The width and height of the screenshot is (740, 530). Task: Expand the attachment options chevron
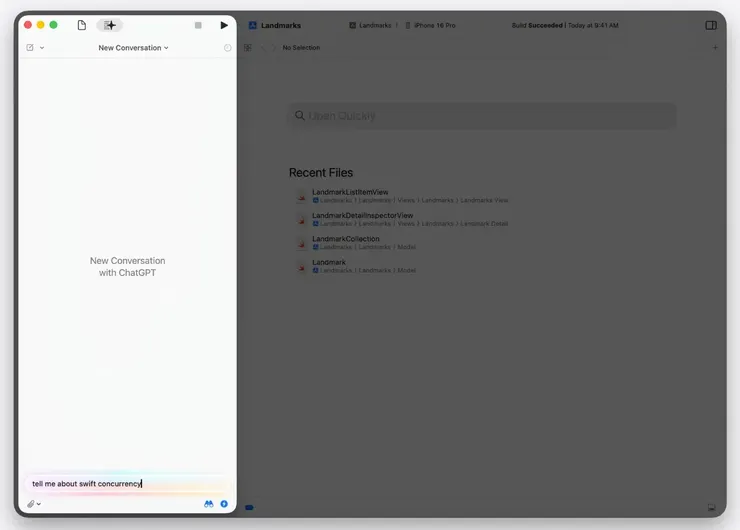[x=39, y=504]
